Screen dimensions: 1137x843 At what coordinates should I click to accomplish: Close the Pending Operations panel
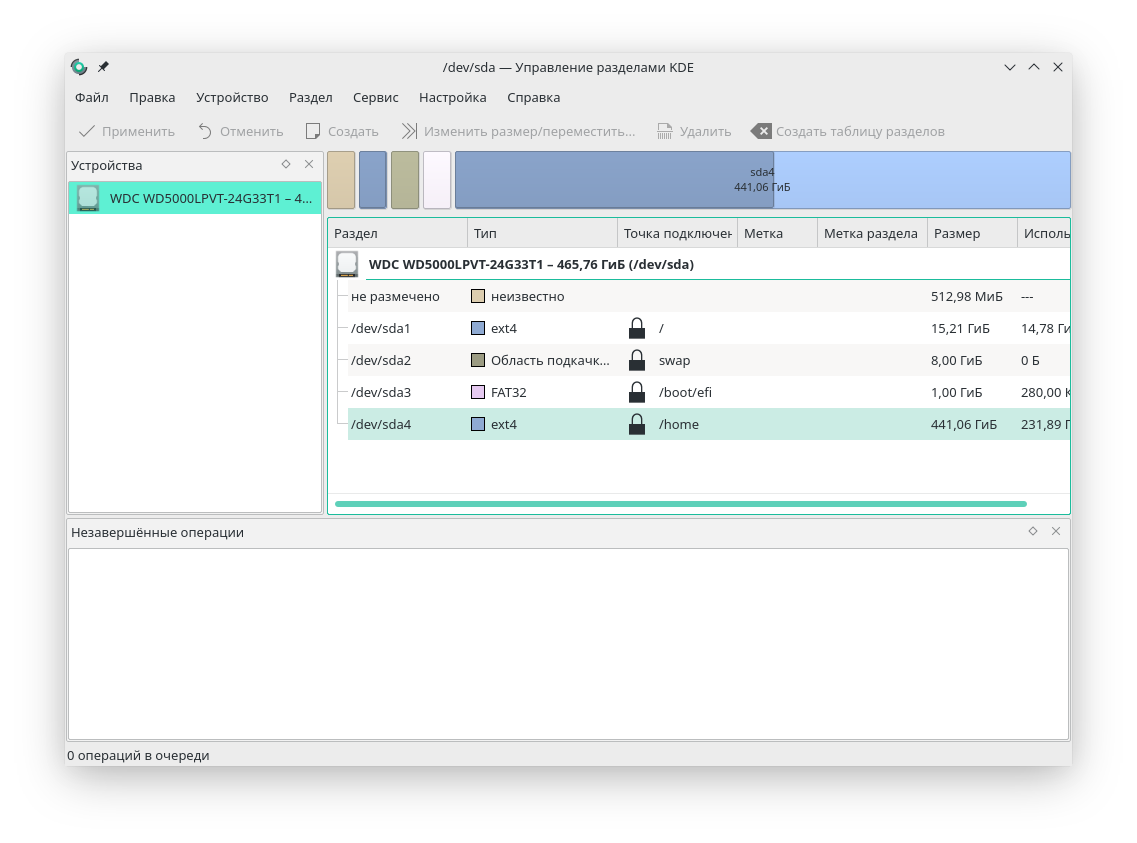tap(1056, 531)
